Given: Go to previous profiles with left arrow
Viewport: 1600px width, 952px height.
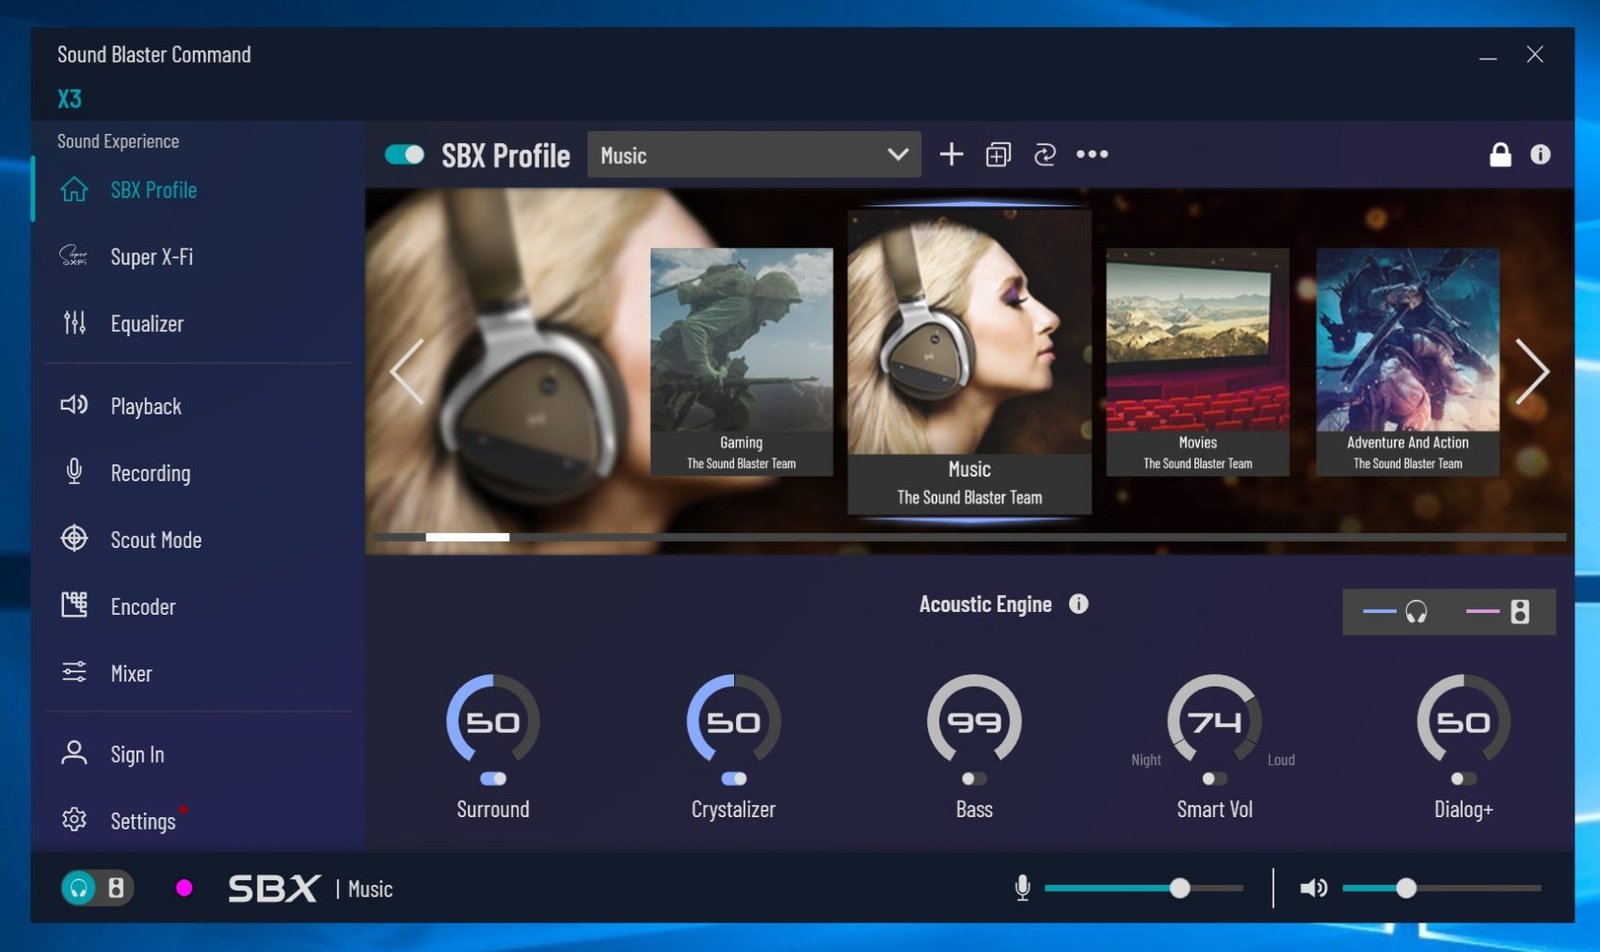Looking at the screenshot, I should (407, 371).
